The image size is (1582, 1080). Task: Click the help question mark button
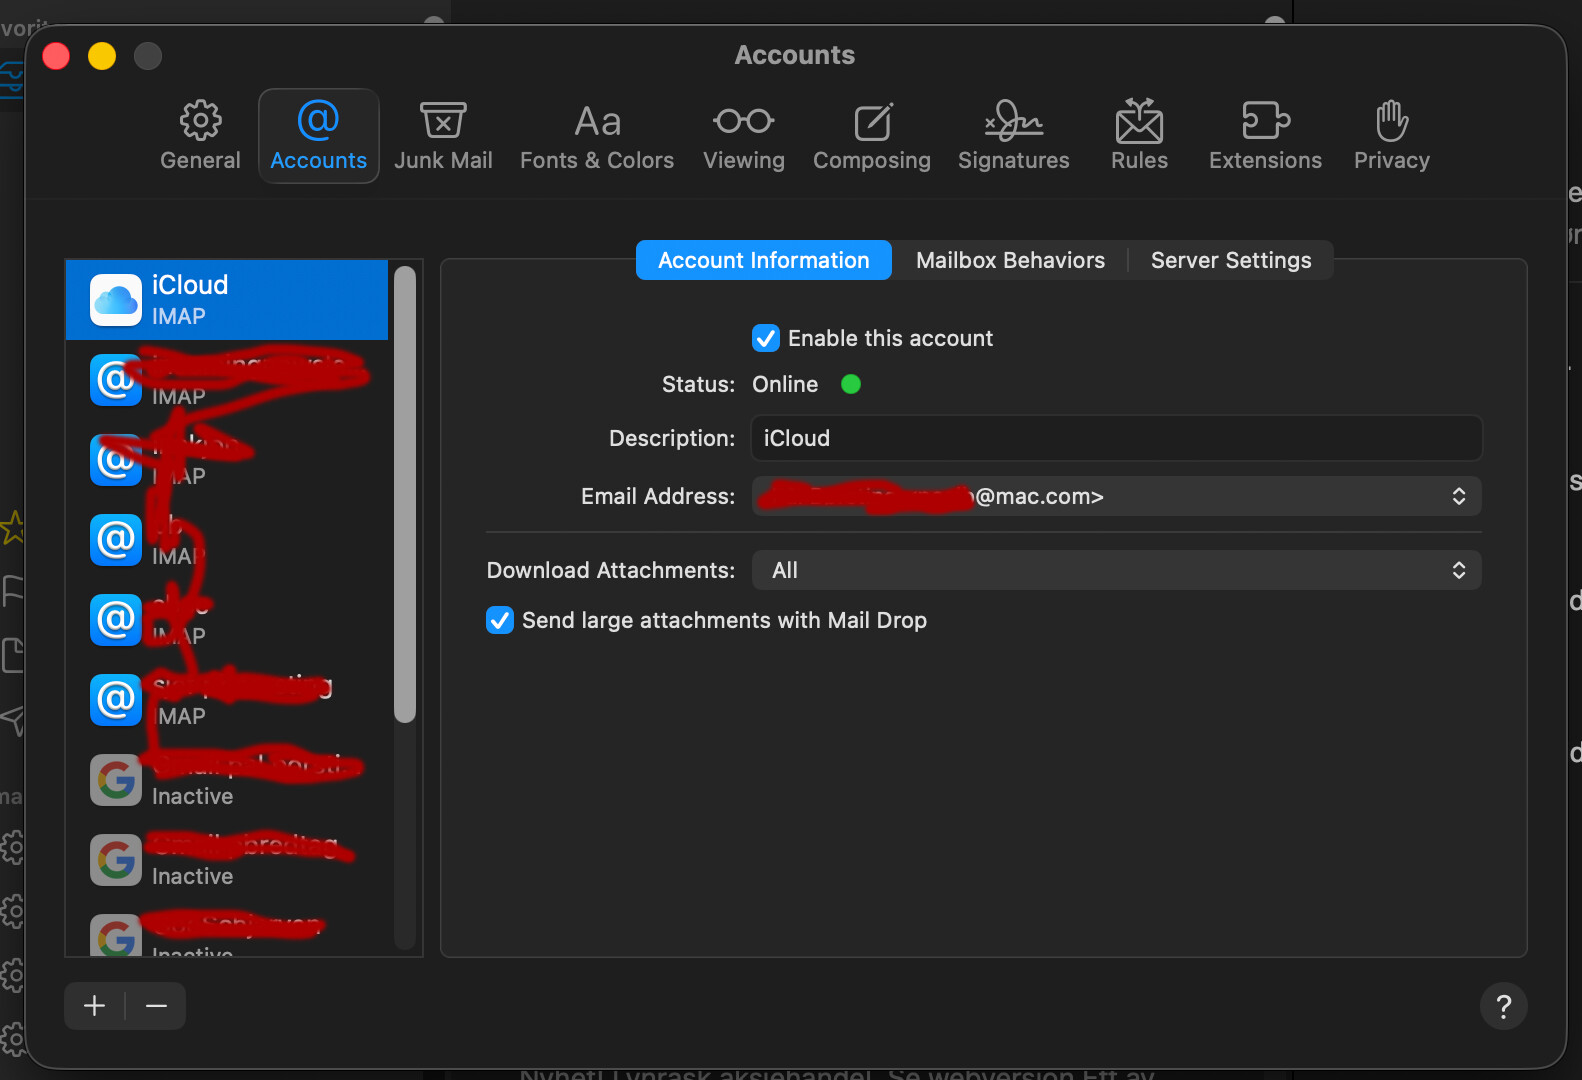click(x=1503, y=1006)
